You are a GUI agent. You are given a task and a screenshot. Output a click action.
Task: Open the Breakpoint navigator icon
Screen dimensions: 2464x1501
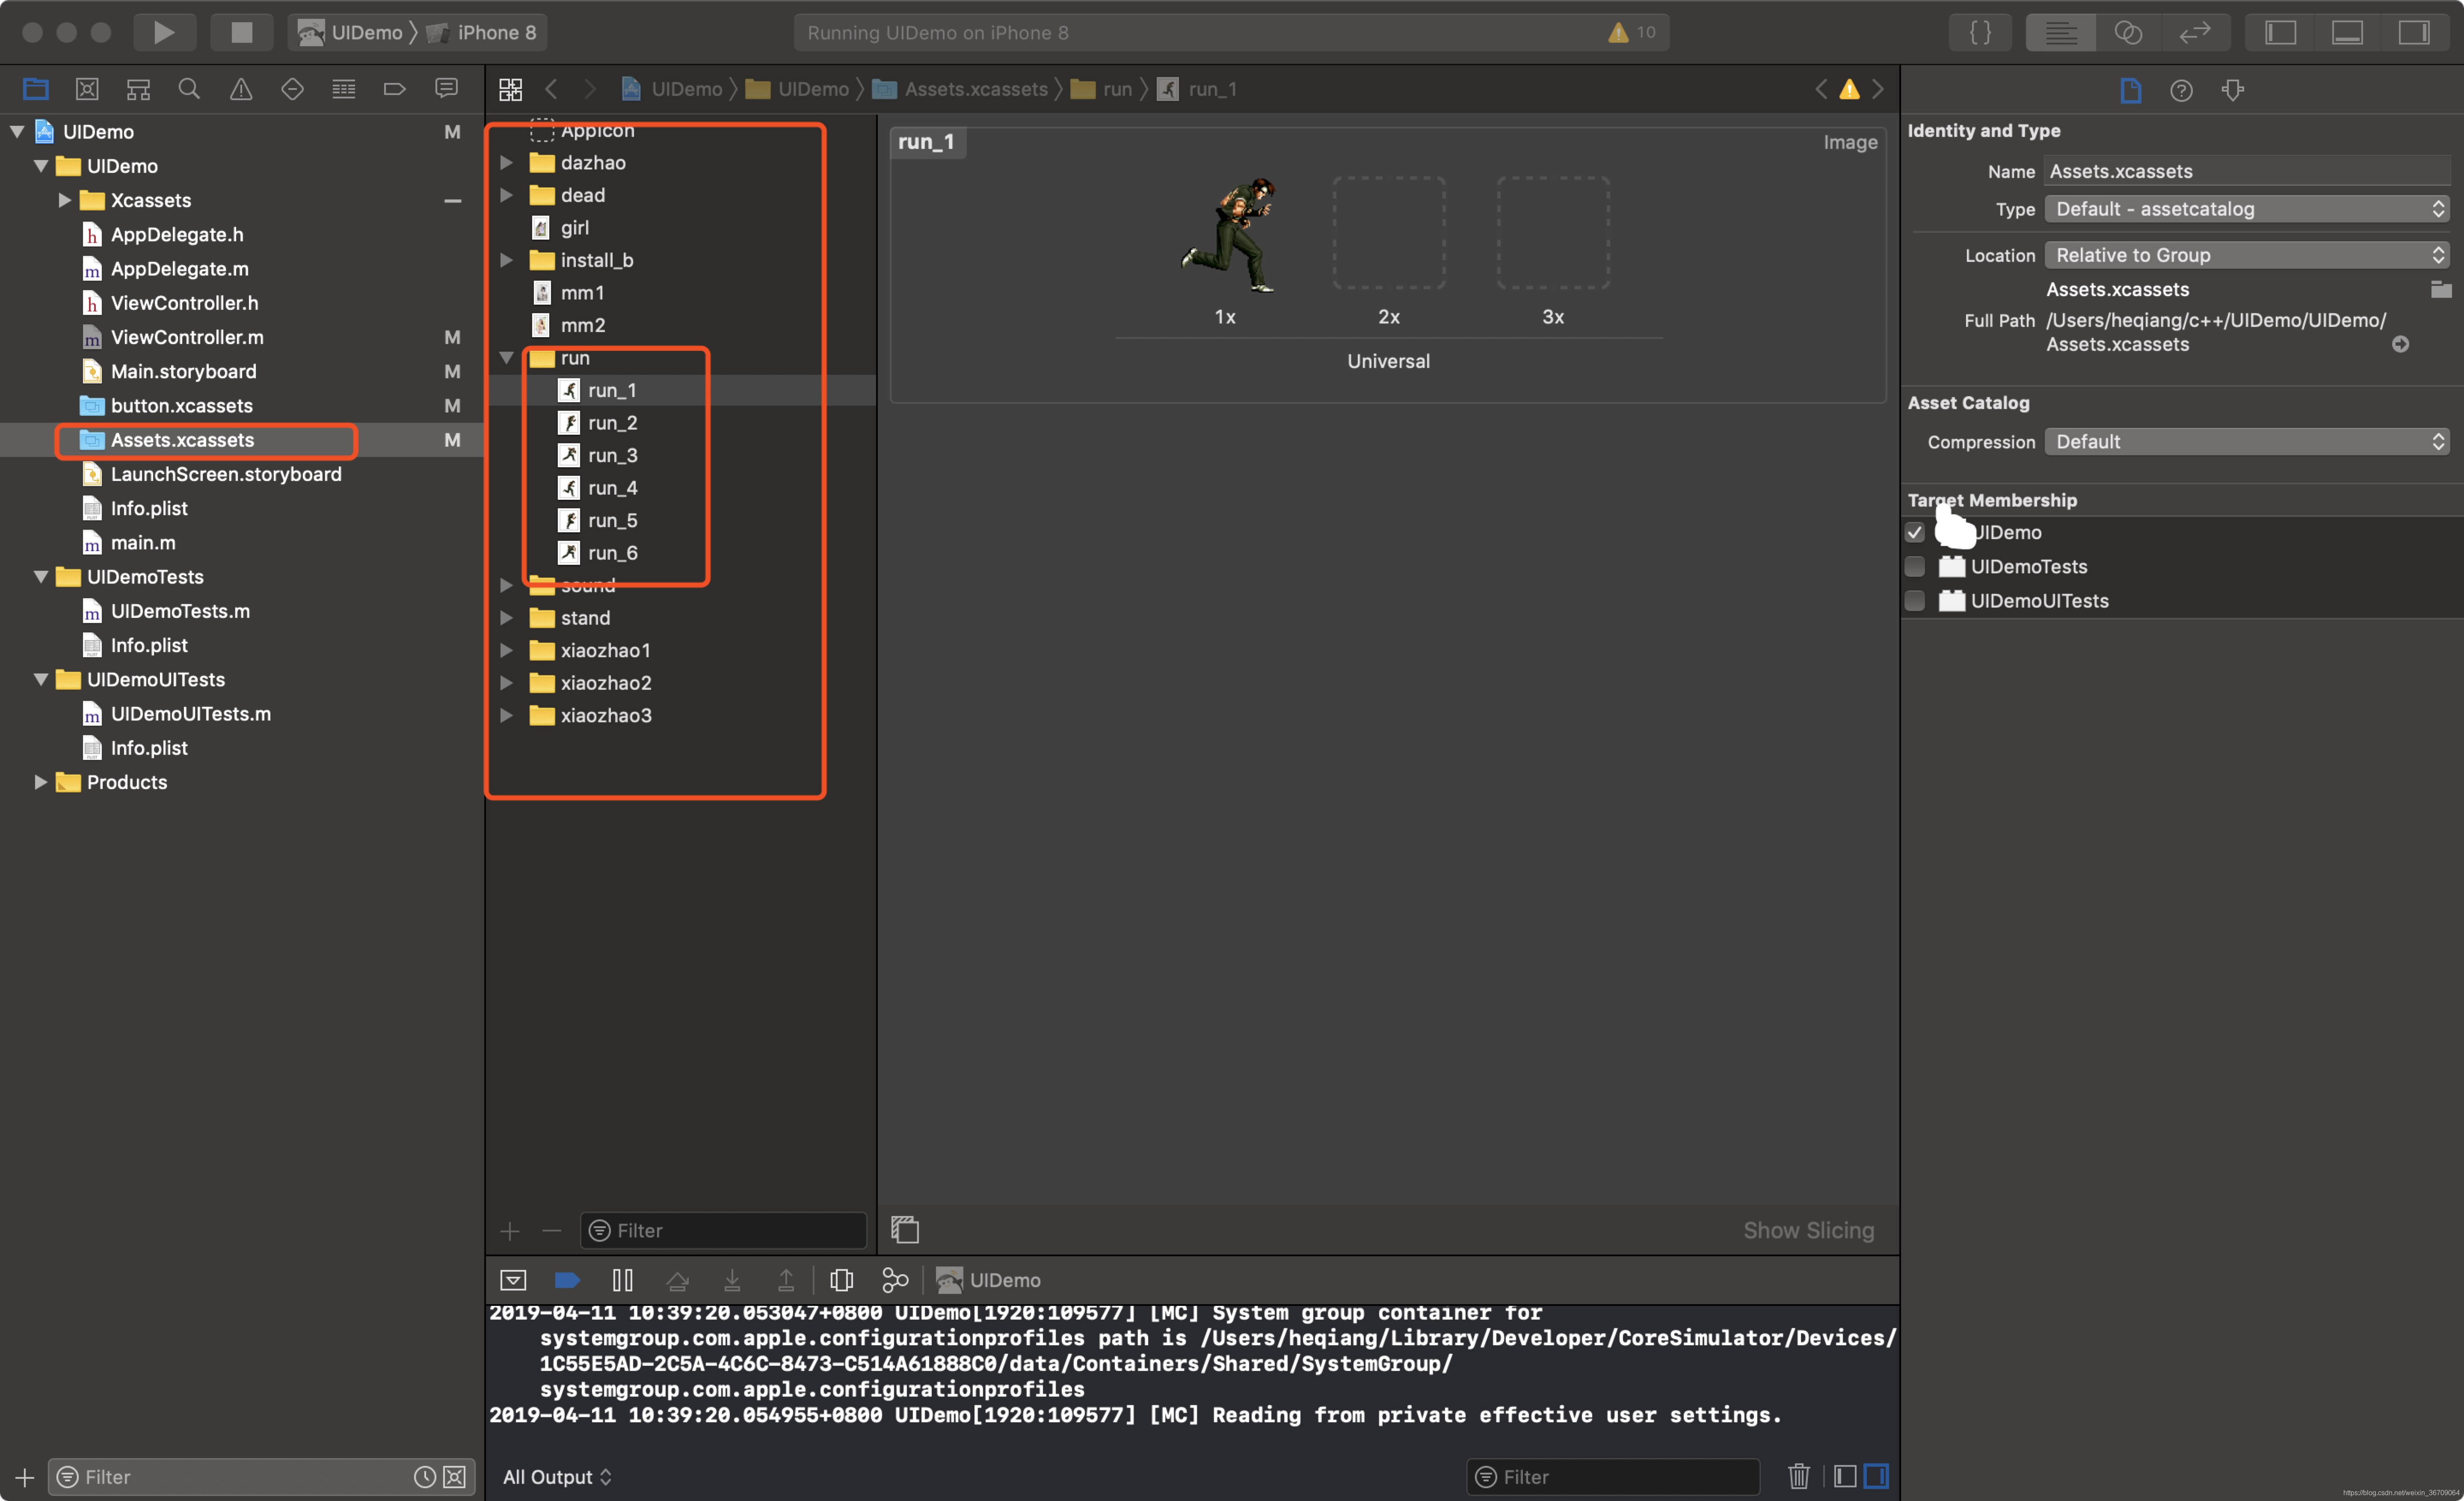(394, 89)
